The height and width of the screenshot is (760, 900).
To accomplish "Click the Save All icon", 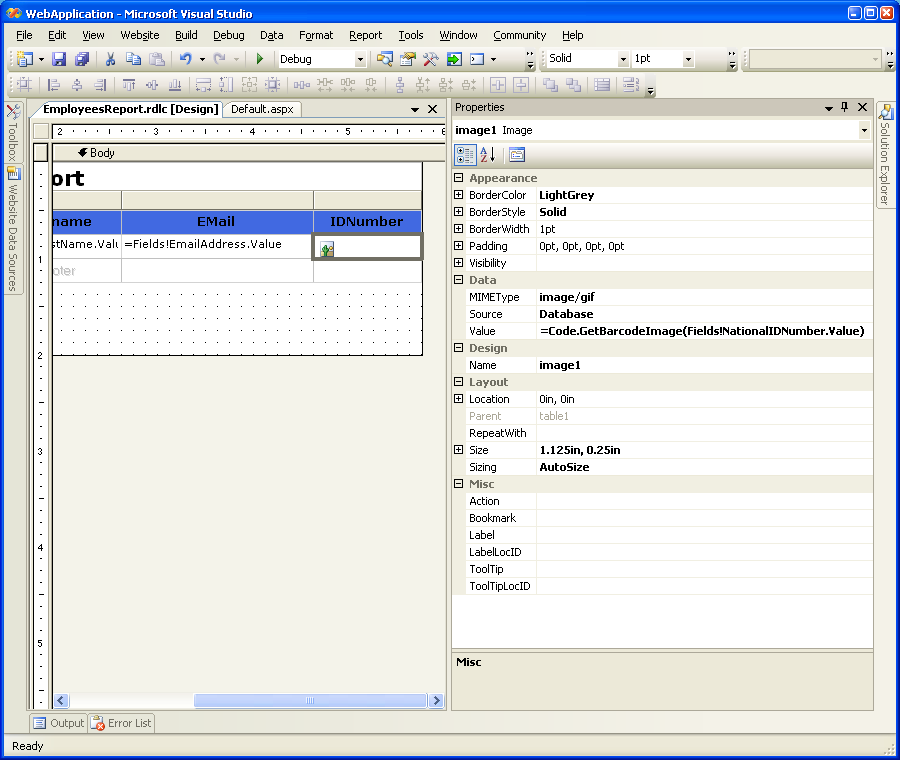I will (x=82, y=59).
